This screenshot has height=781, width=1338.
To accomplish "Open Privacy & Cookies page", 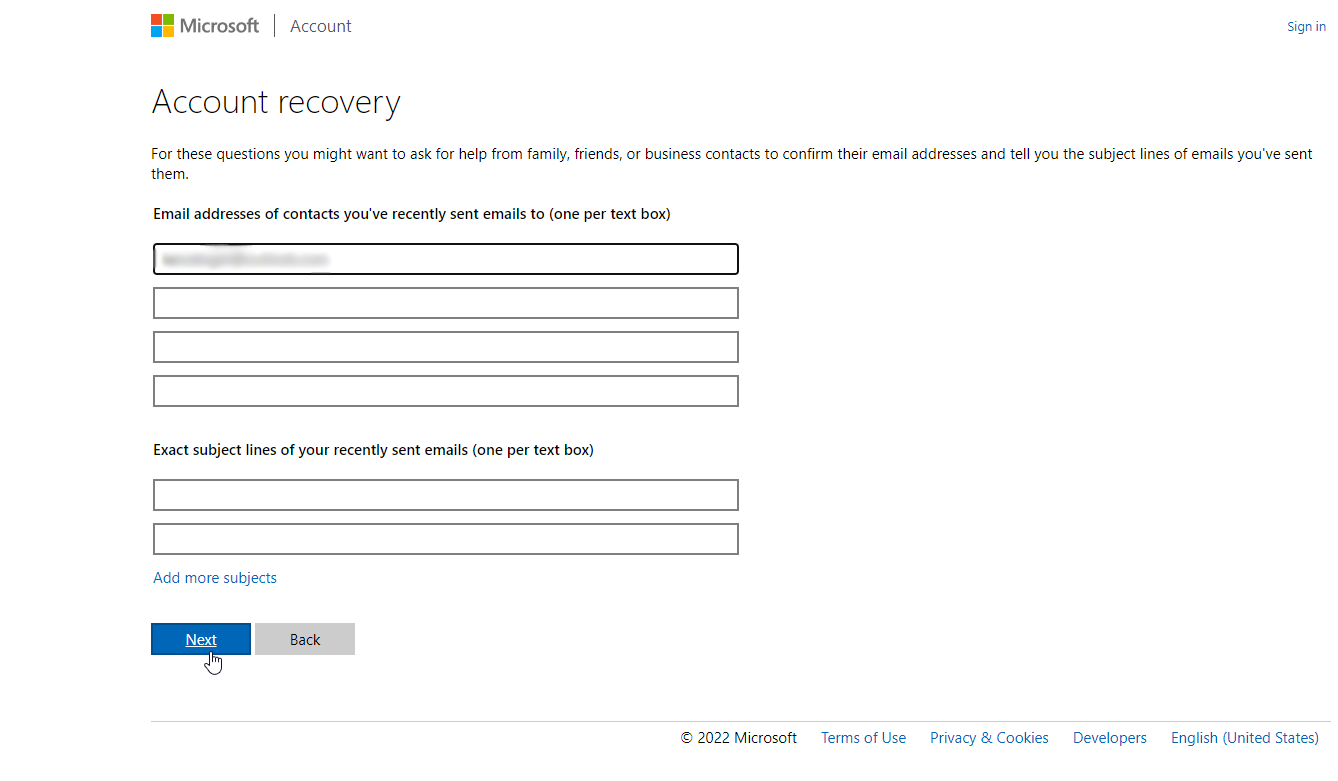I will 989,738.
